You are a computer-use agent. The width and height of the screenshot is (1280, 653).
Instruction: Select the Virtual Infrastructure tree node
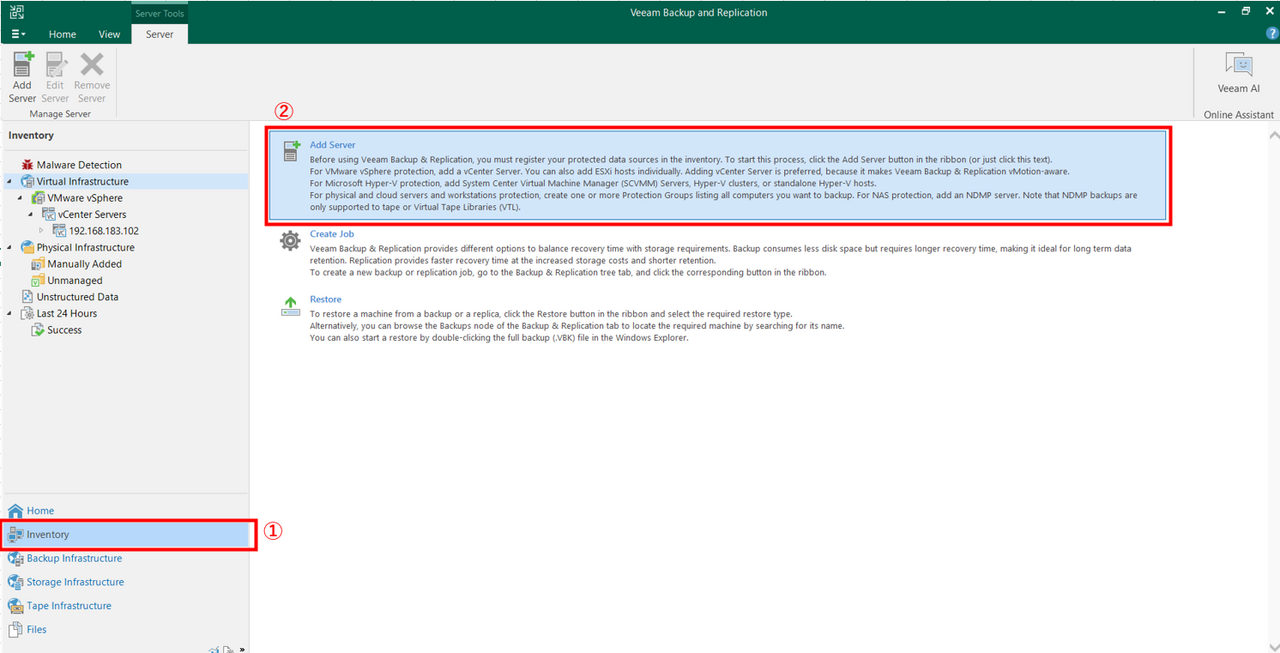[82, 181]
